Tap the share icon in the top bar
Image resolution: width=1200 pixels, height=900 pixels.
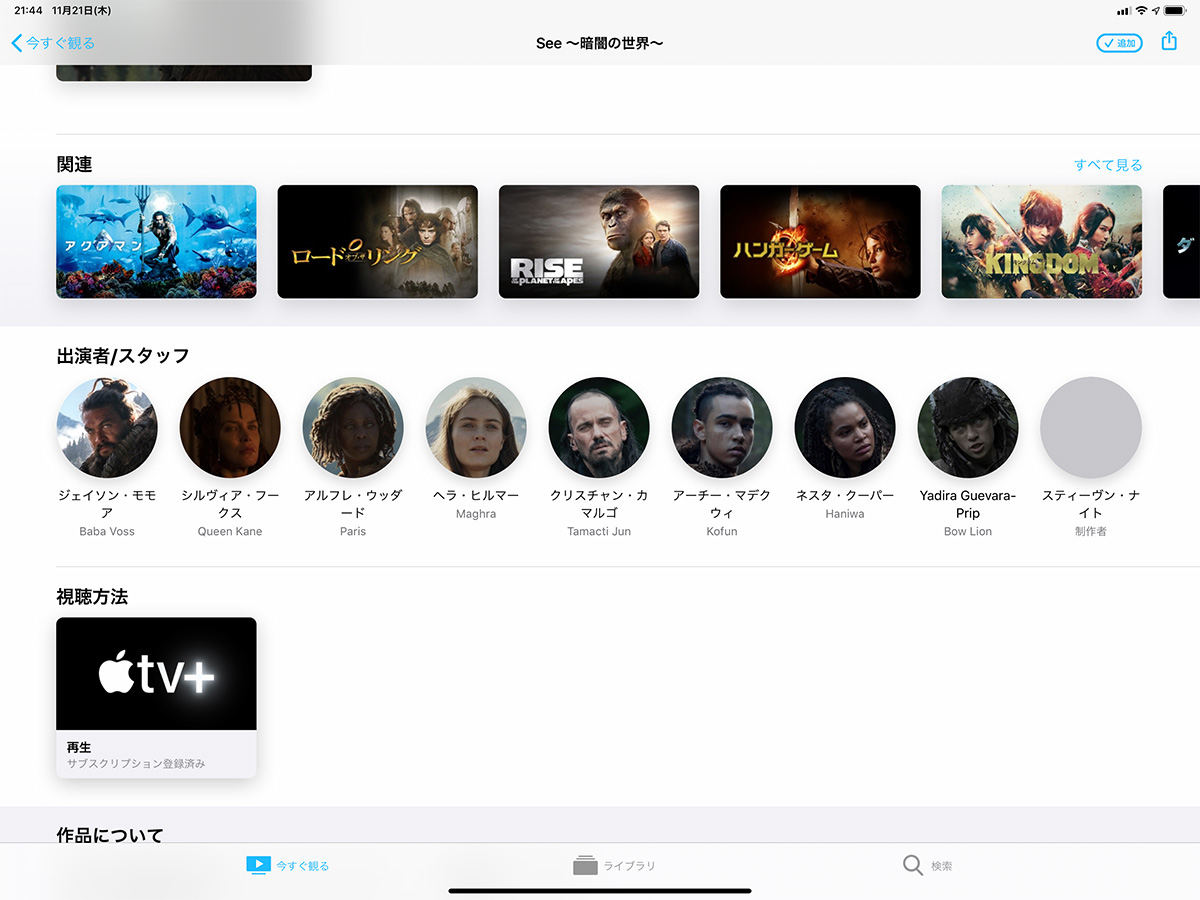click(1169, 41)
